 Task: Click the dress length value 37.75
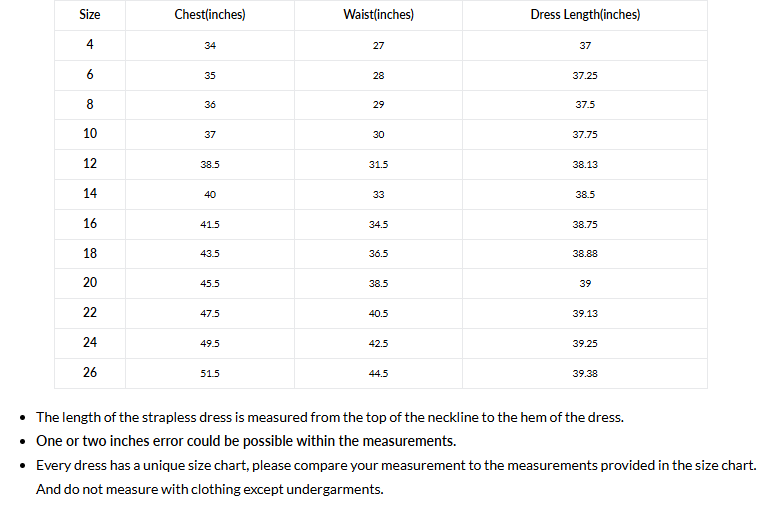[585, 135]
